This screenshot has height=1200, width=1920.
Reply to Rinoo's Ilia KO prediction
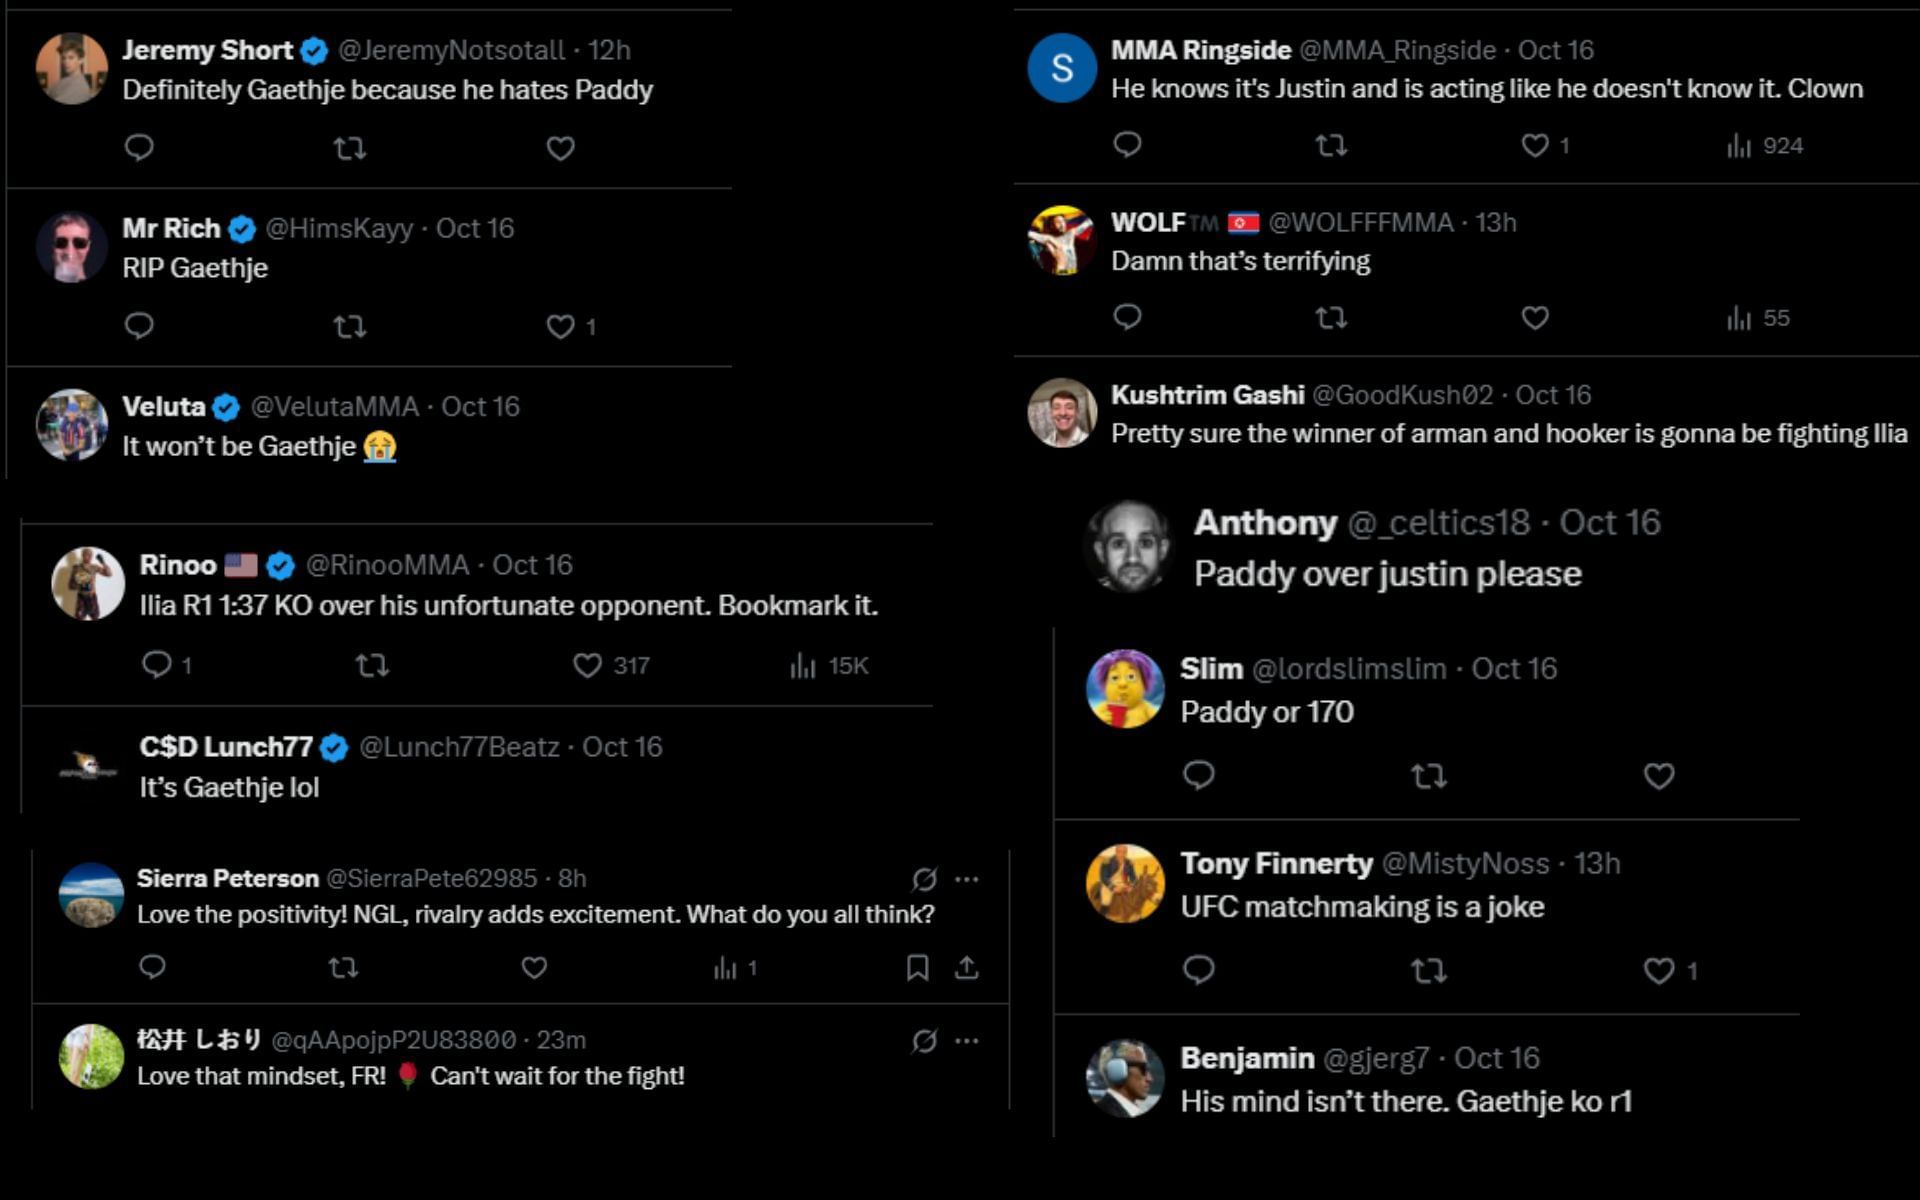click(x=157, y=665)
